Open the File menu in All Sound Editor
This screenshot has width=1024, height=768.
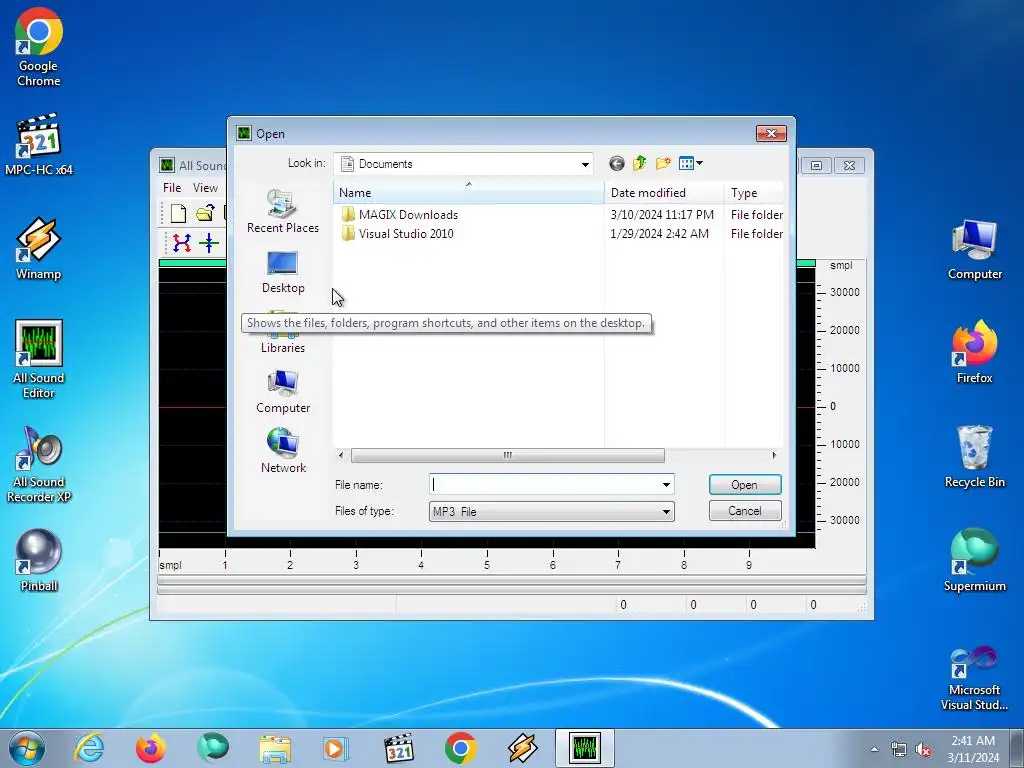click(172, 188)
